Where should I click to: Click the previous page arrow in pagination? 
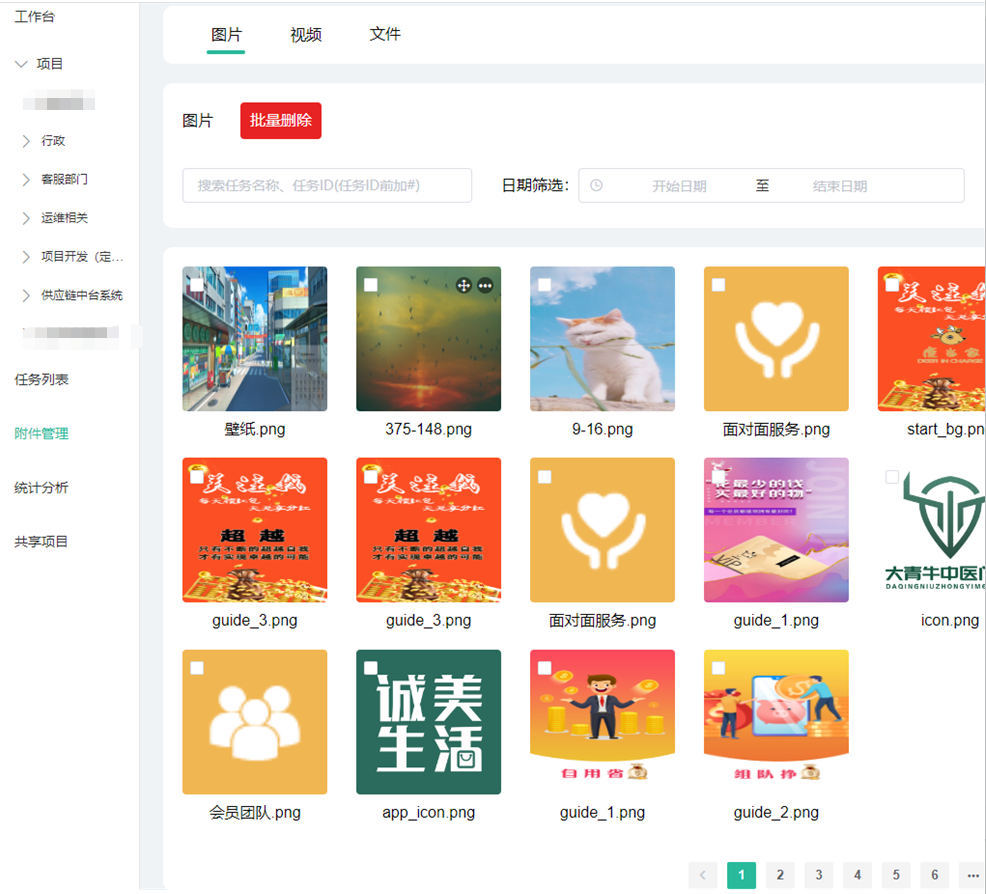click(703, 875)
